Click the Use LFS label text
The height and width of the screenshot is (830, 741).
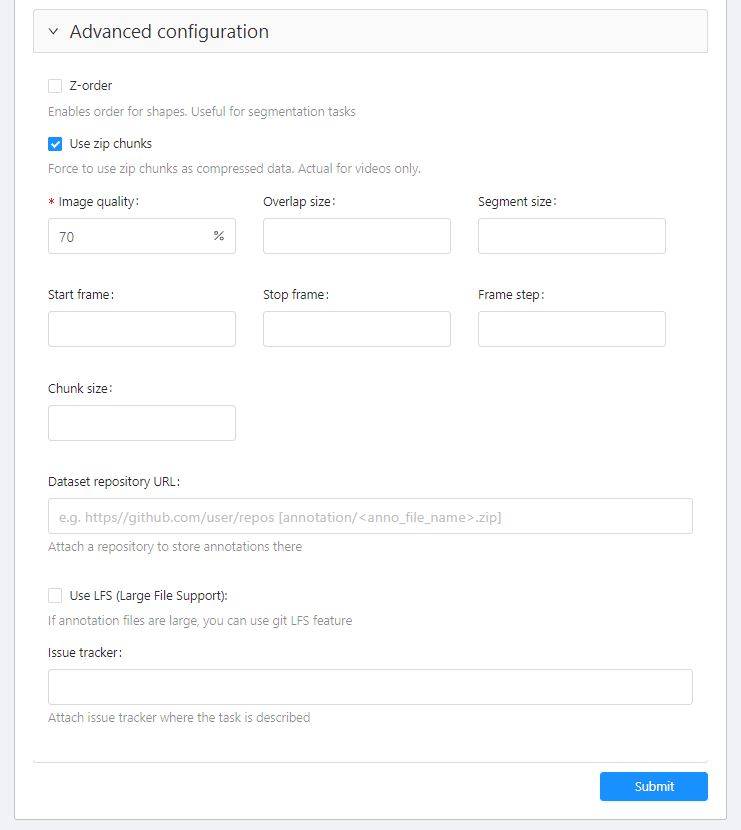pyautogui.click(x=149, y=596)
